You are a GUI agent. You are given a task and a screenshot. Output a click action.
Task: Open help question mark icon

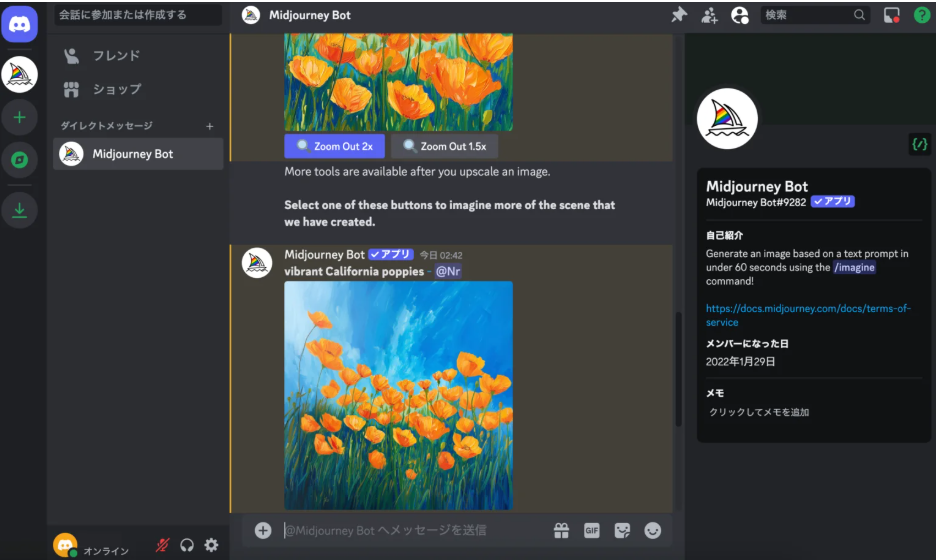922,15
